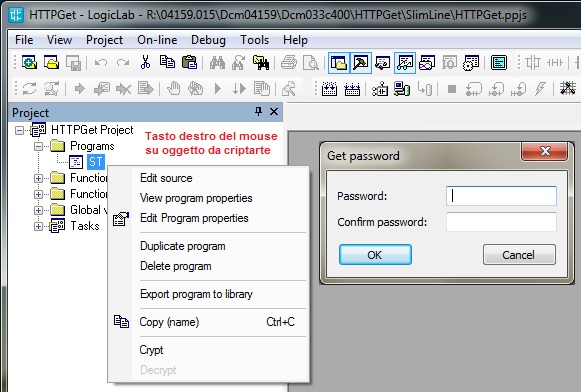Click the grid settings tools icon
Viewport: 581px width, 392px height.
pos(568,89)
